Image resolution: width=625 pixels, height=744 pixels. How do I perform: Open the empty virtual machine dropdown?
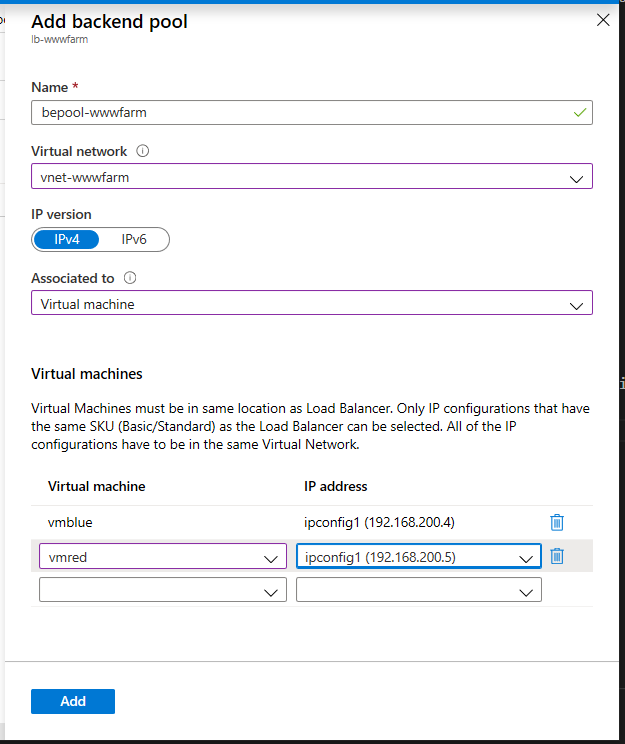[x=162, y=591]
